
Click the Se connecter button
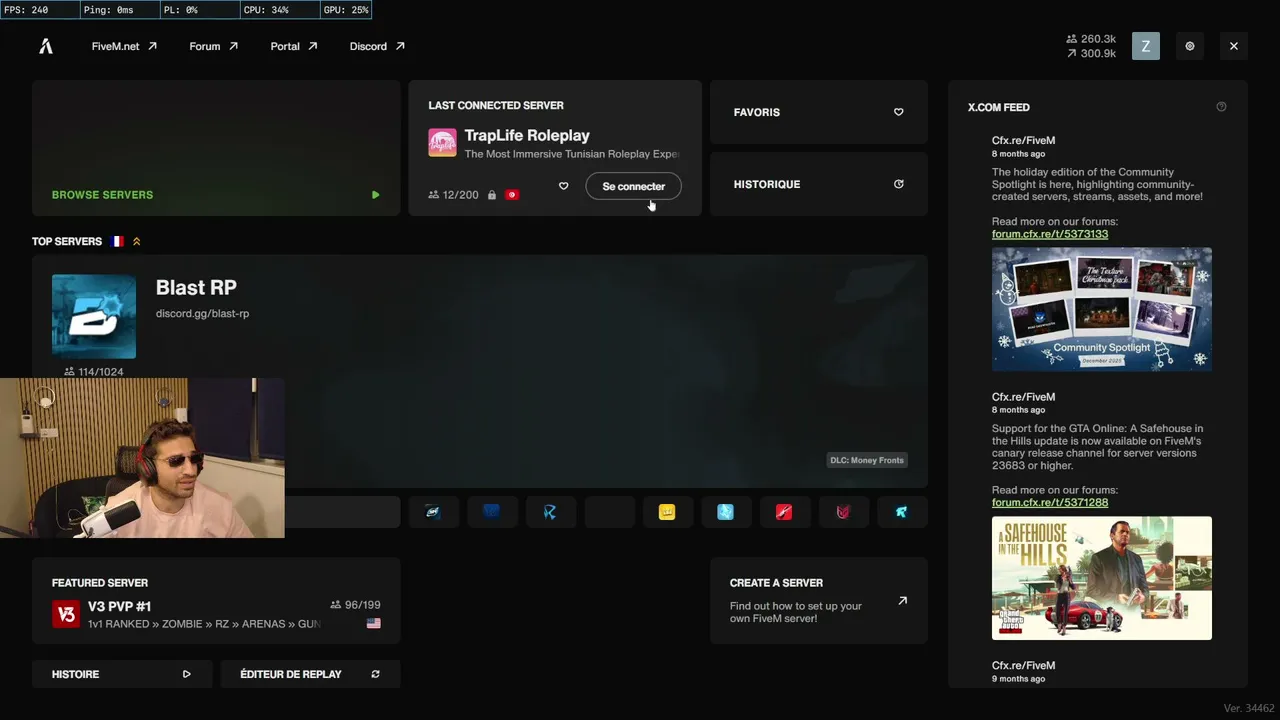633,186
